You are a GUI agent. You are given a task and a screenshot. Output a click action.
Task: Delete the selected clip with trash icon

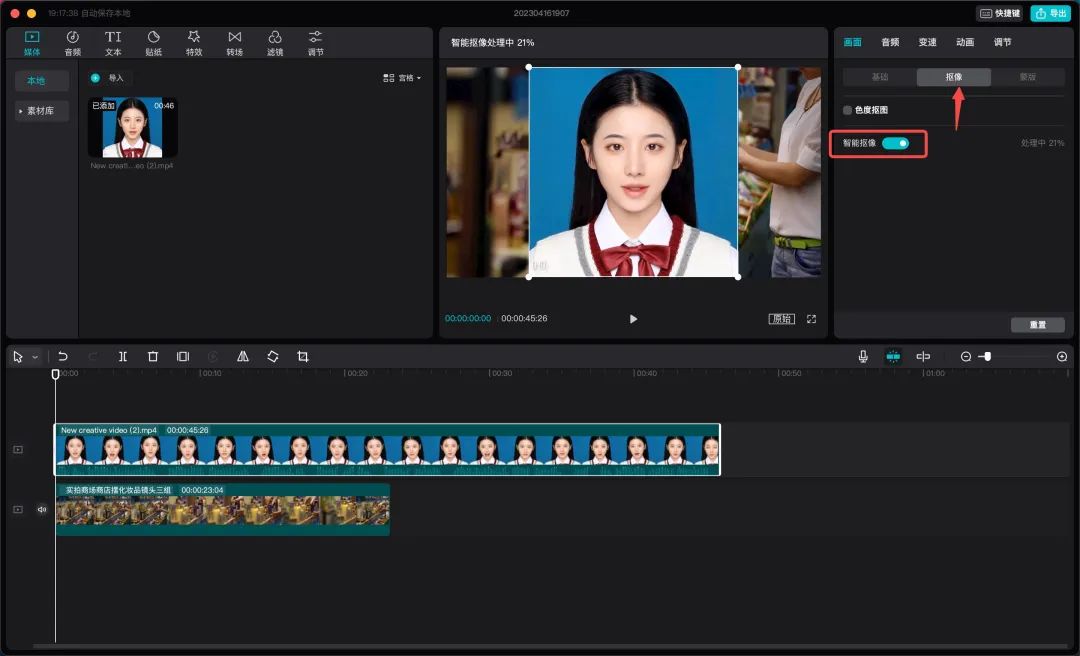click(153, 356)
